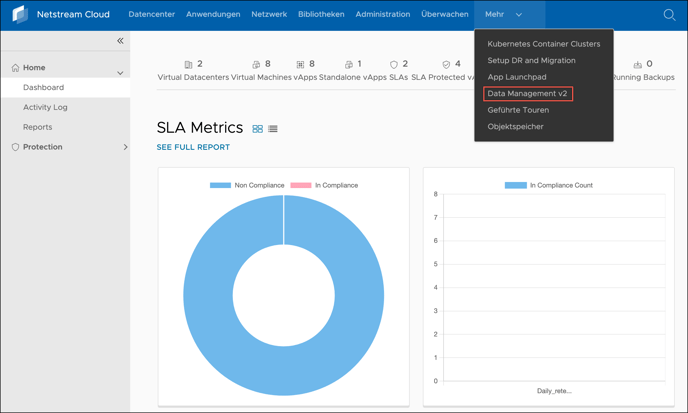The image size is (688, 413).
Task: Open search with magnifier icon
Action: pos(669,14)
